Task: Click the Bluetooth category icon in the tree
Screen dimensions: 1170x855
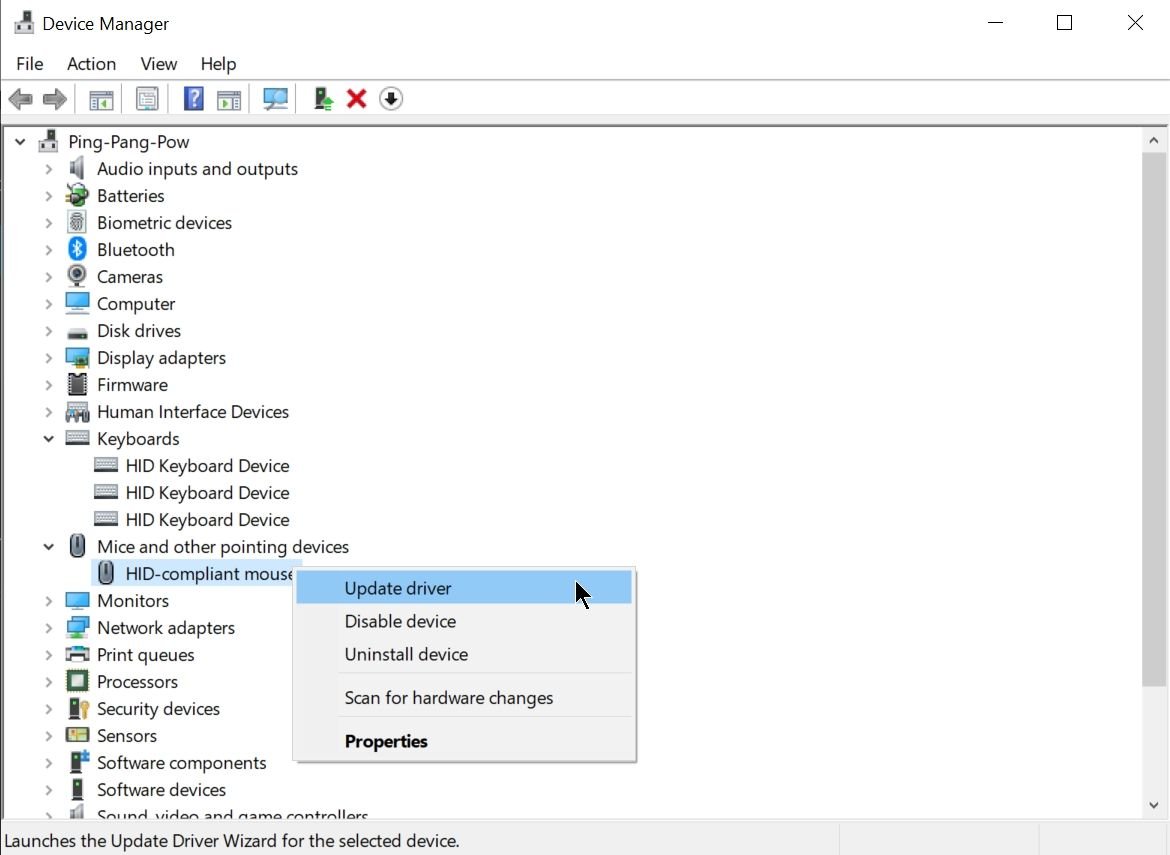Action: (77, 250)
